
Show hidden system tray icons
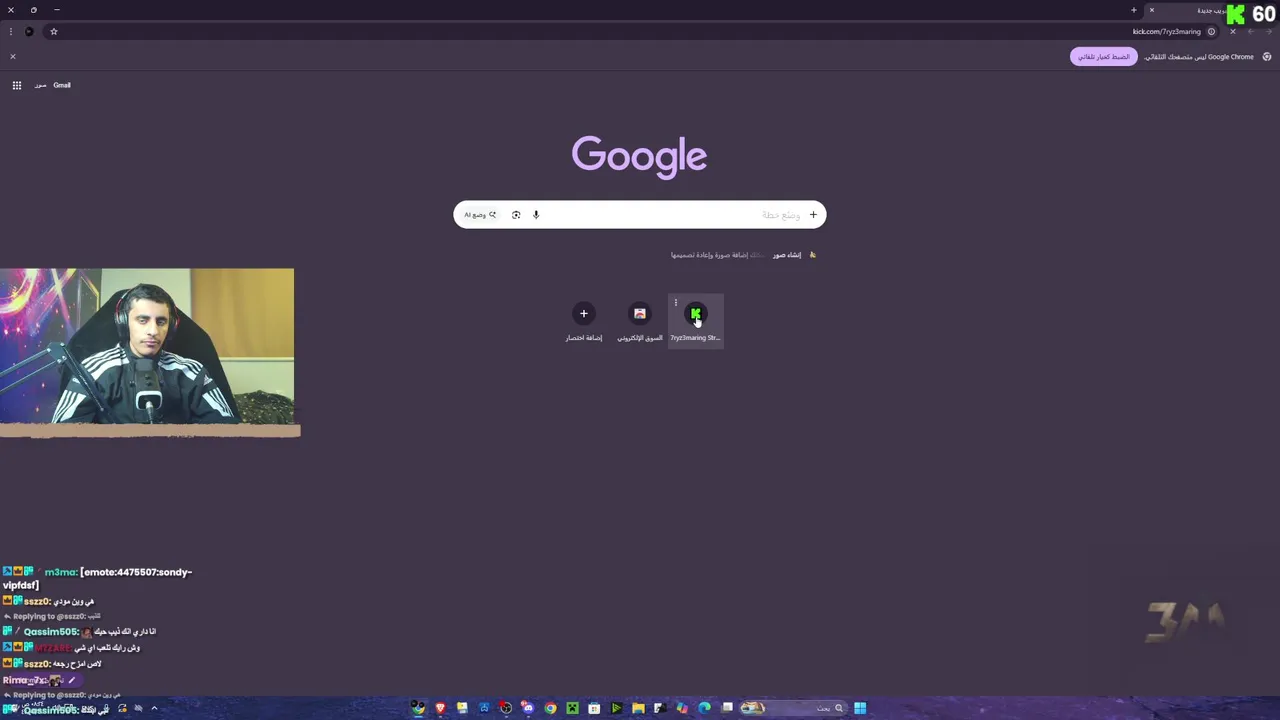coord(154,708)
